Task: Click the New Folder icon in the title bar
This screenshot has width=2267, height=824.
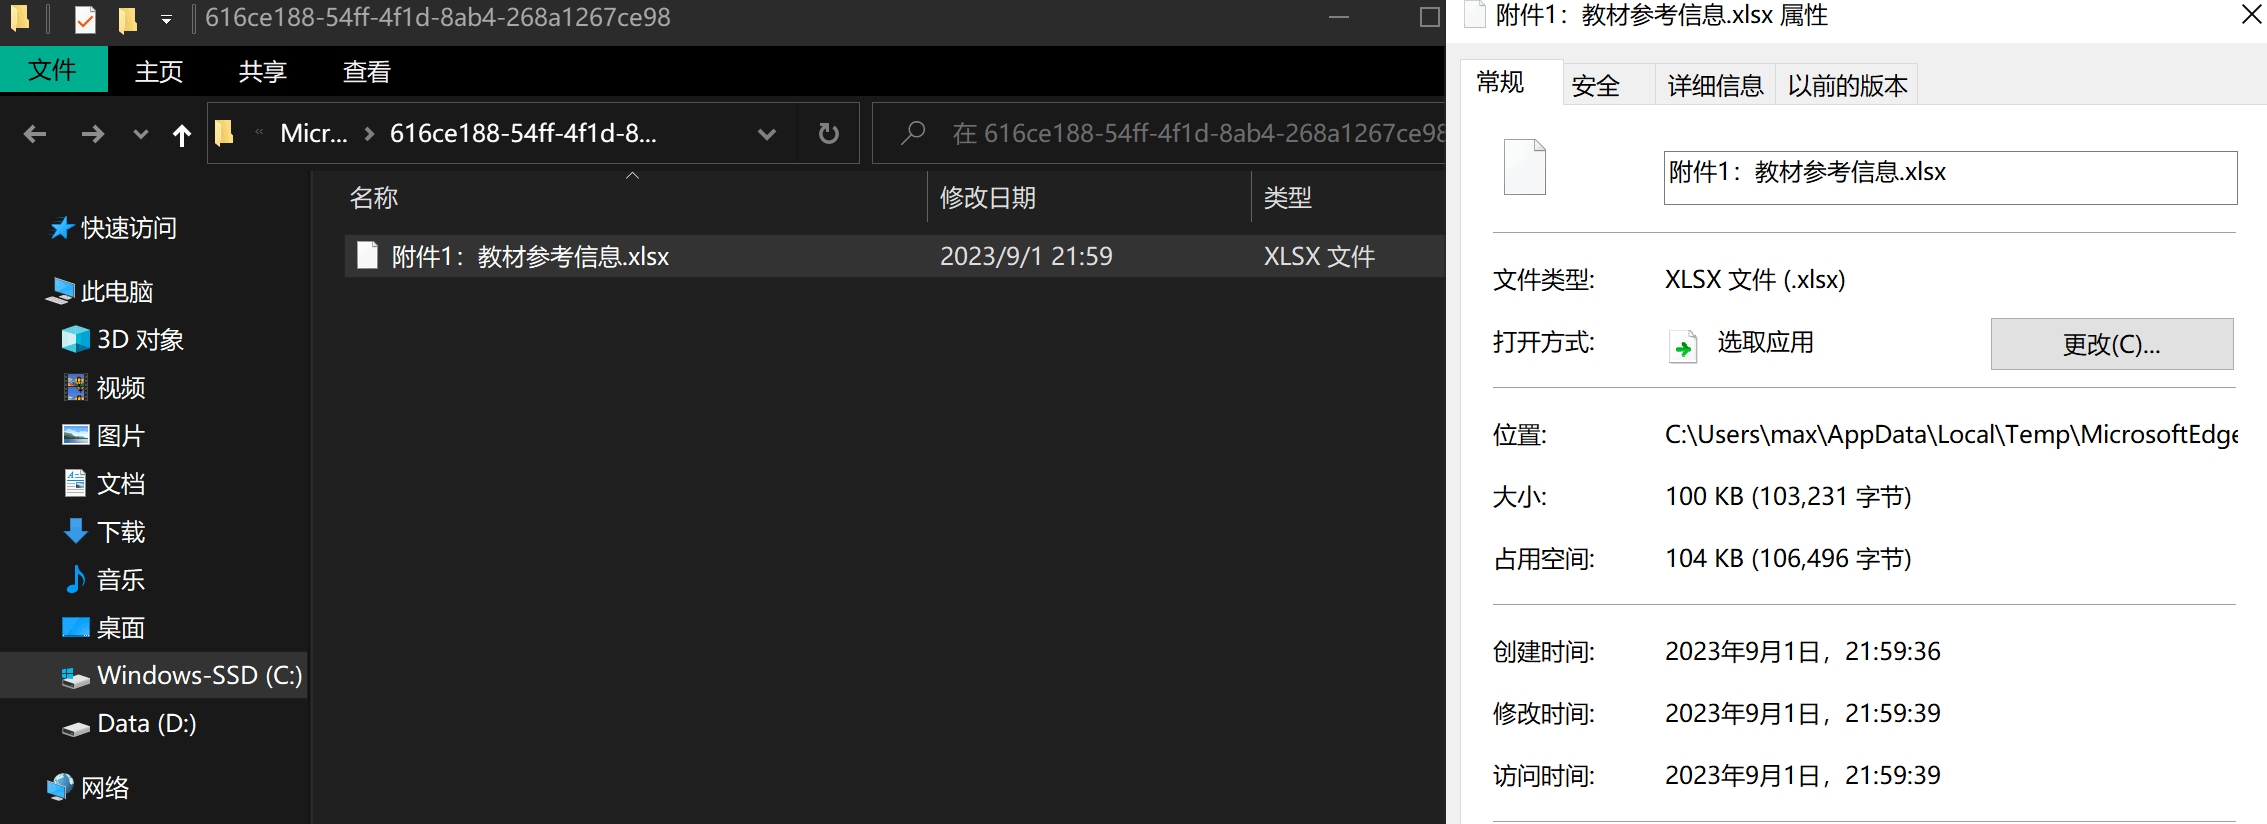Action: (x=127, y=19)
